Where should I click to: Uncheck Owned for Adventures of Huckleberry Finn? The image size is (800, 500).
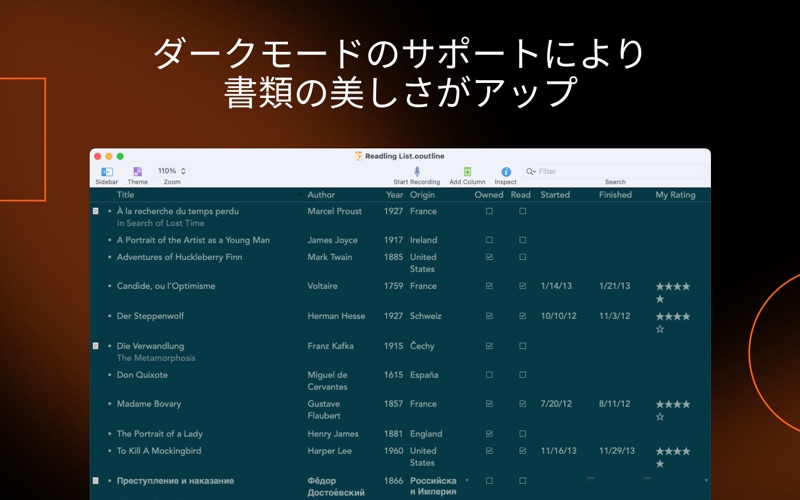489,257
